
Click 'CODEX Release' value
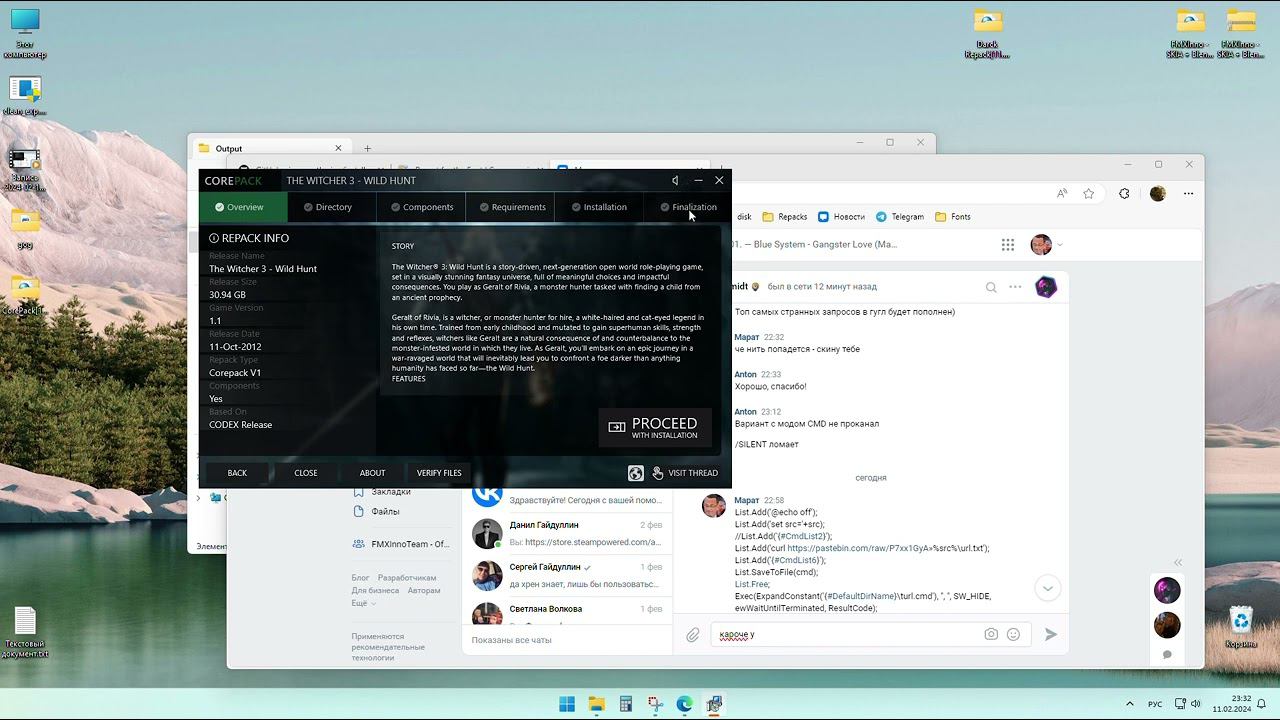point(240,425)
